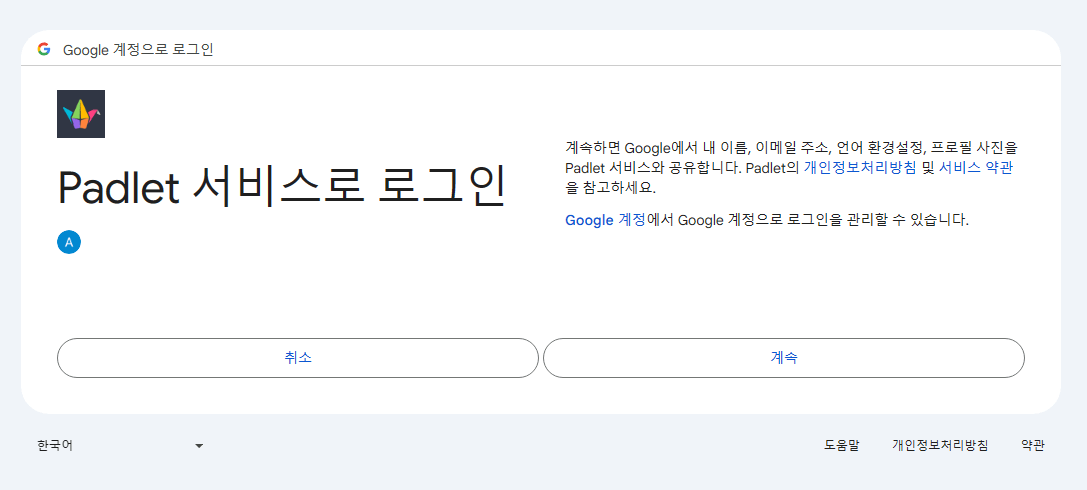Click the 취소 button
The width and height of the screenshot is (1087, 490).
click(297, 358)
